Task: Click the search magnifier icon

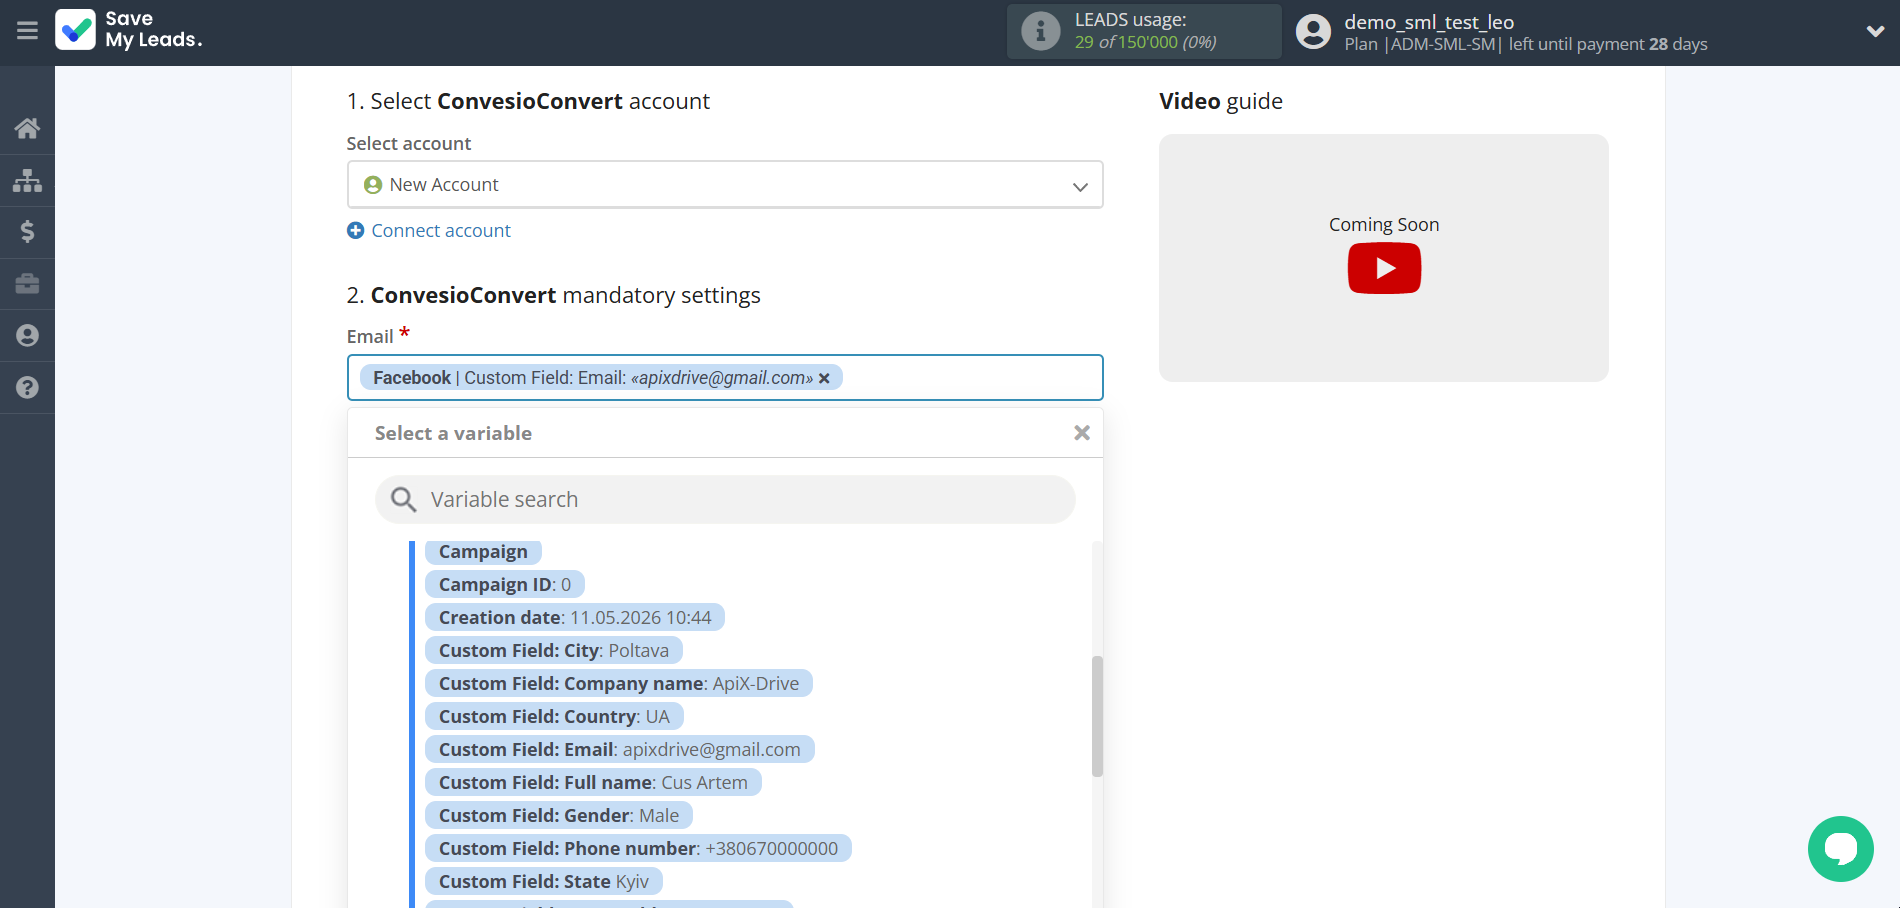Action: pos(403,499)
